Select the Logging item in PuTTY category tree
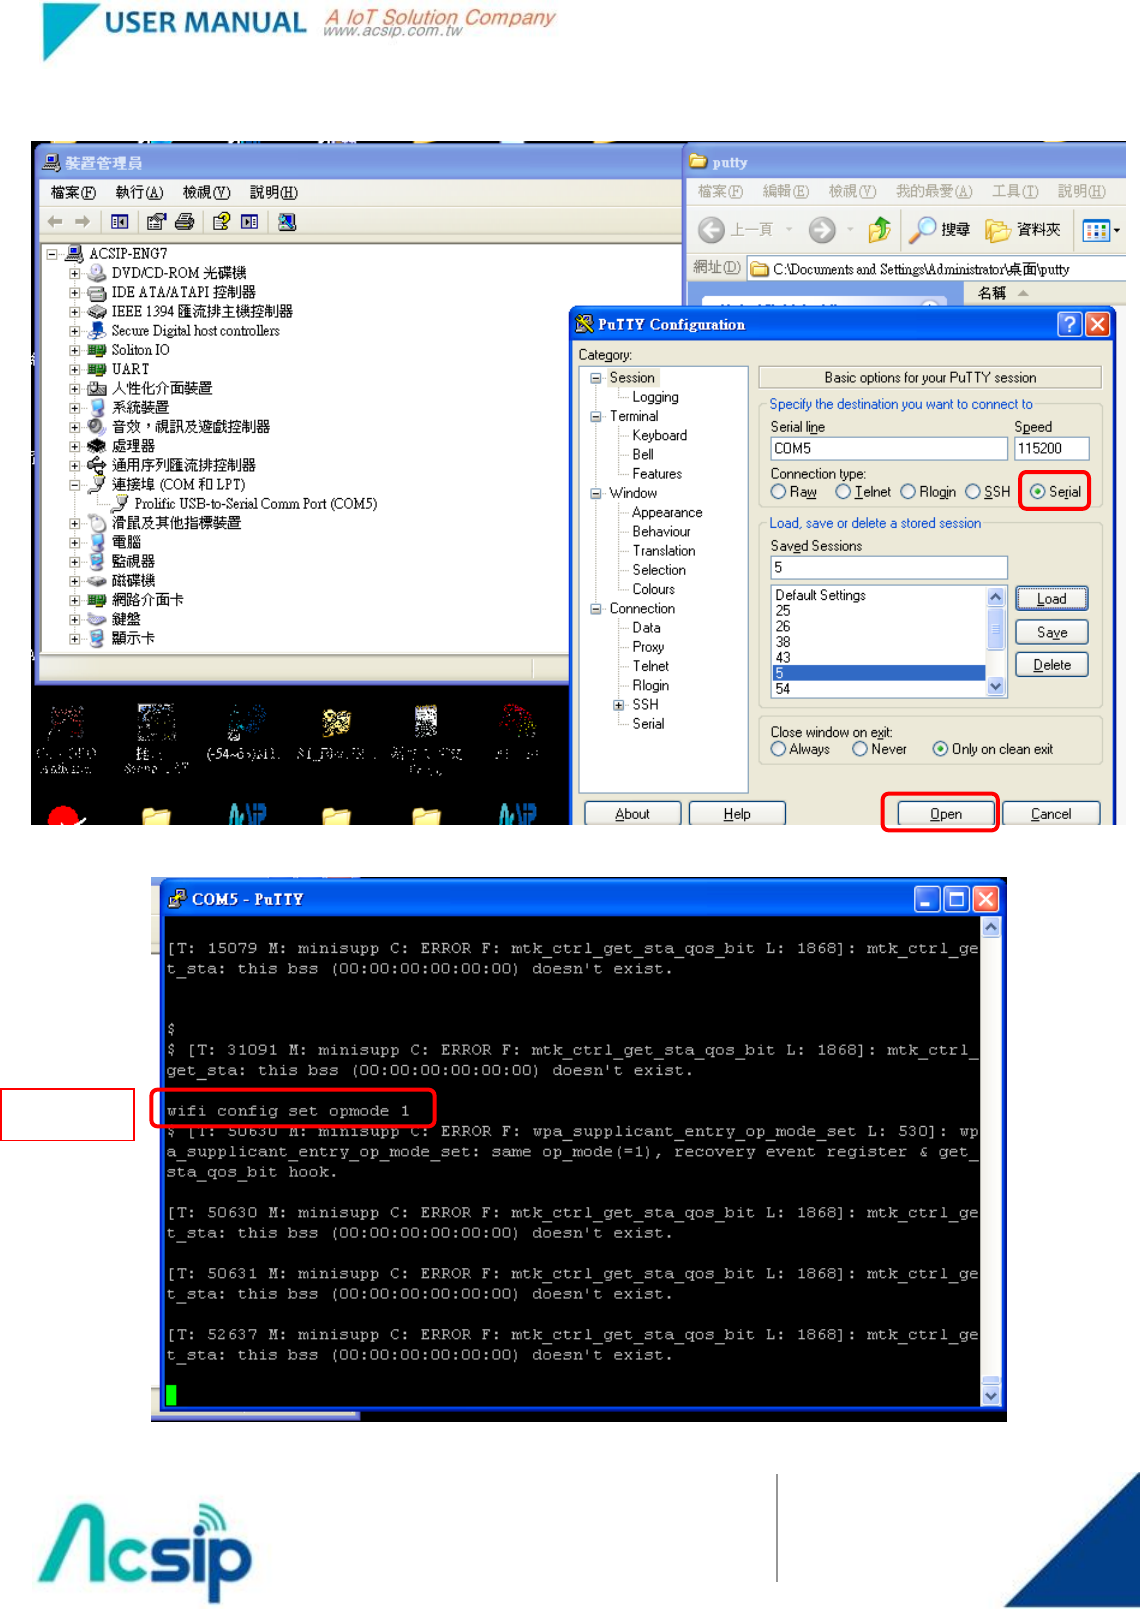Viewport: 1140px width, 1609px height. click(655, 397)
